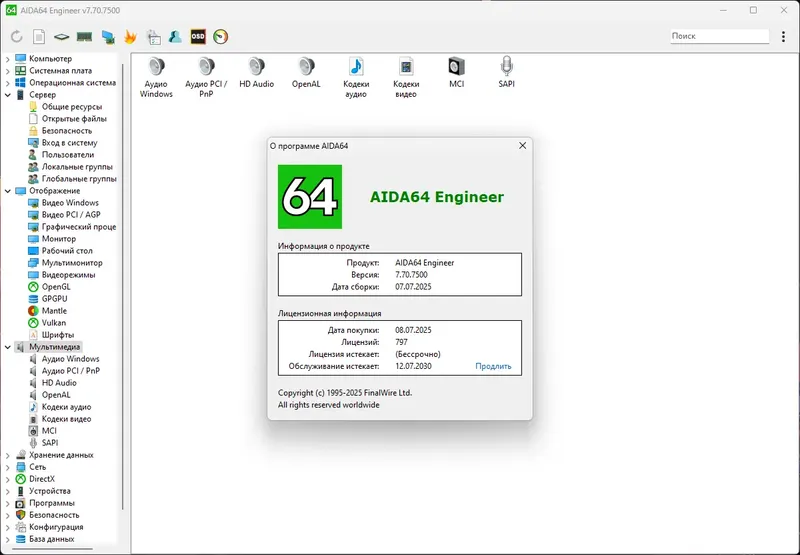
Task: Click the user figure toolbar icon
Action: tap(175, 37)
